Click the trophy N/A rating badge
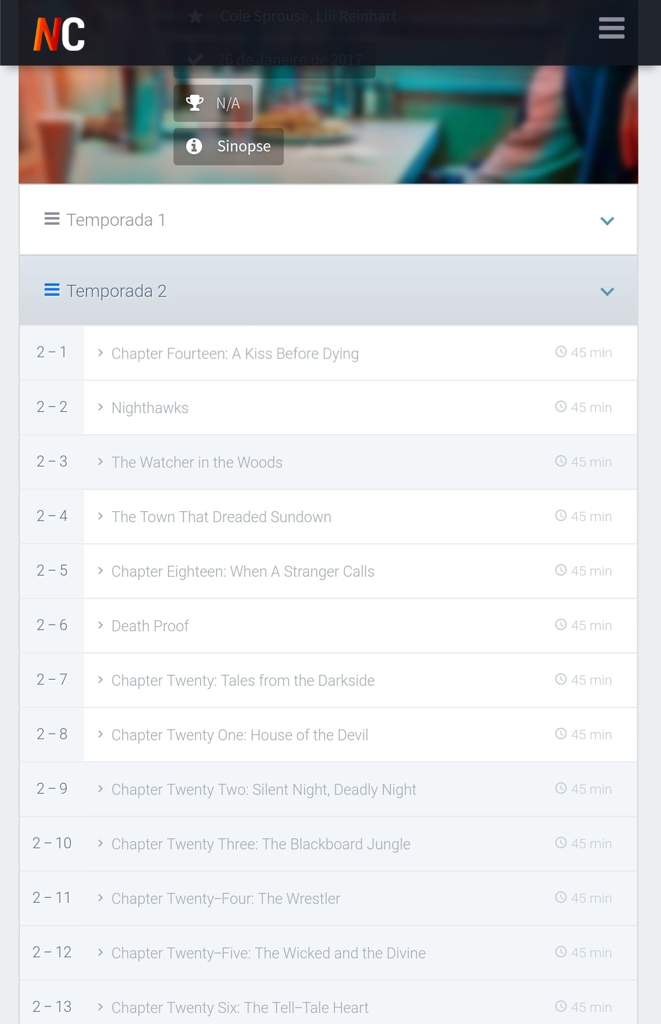 tap(213, 103)
